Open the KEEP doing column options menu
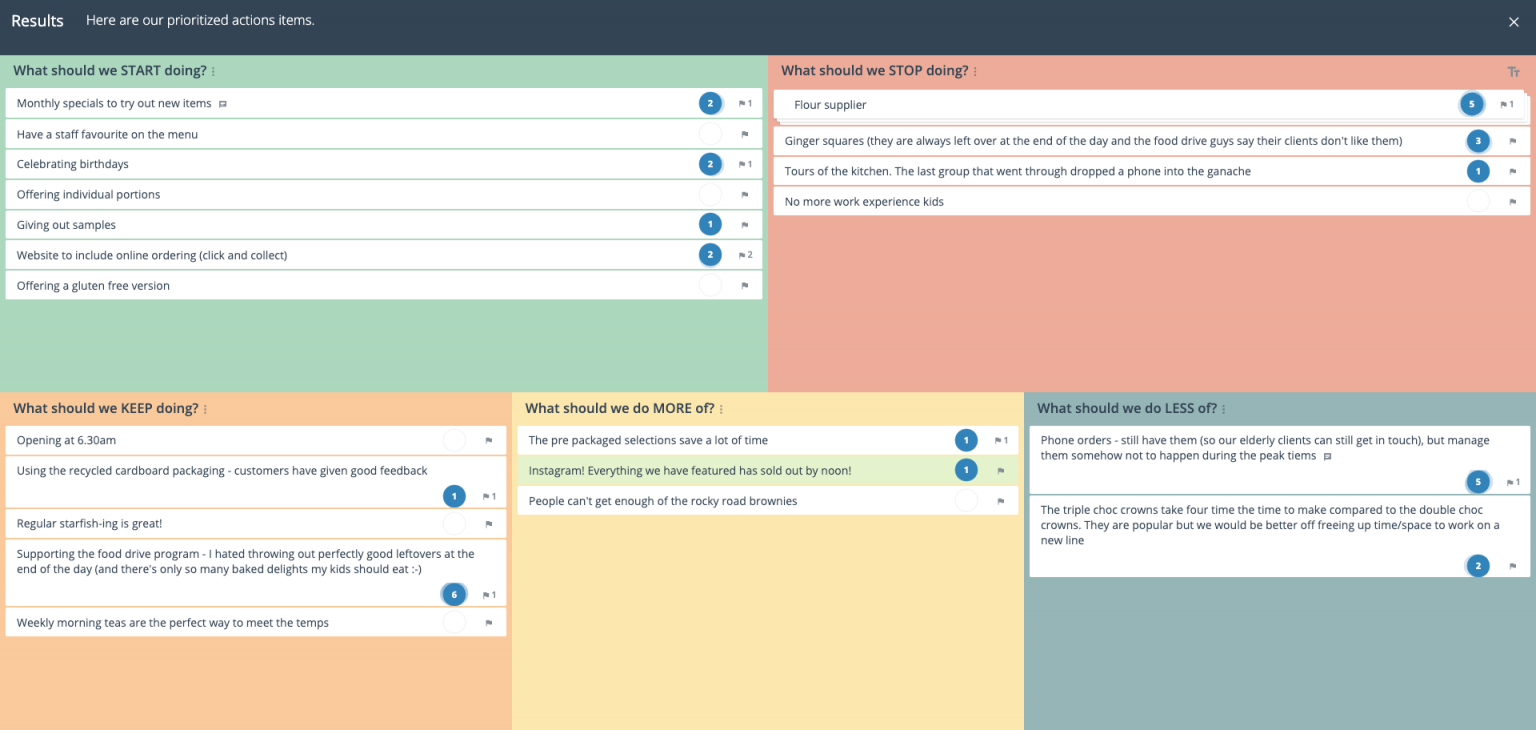The height and width of the screenshot is (730, 1536). point(205,408)
